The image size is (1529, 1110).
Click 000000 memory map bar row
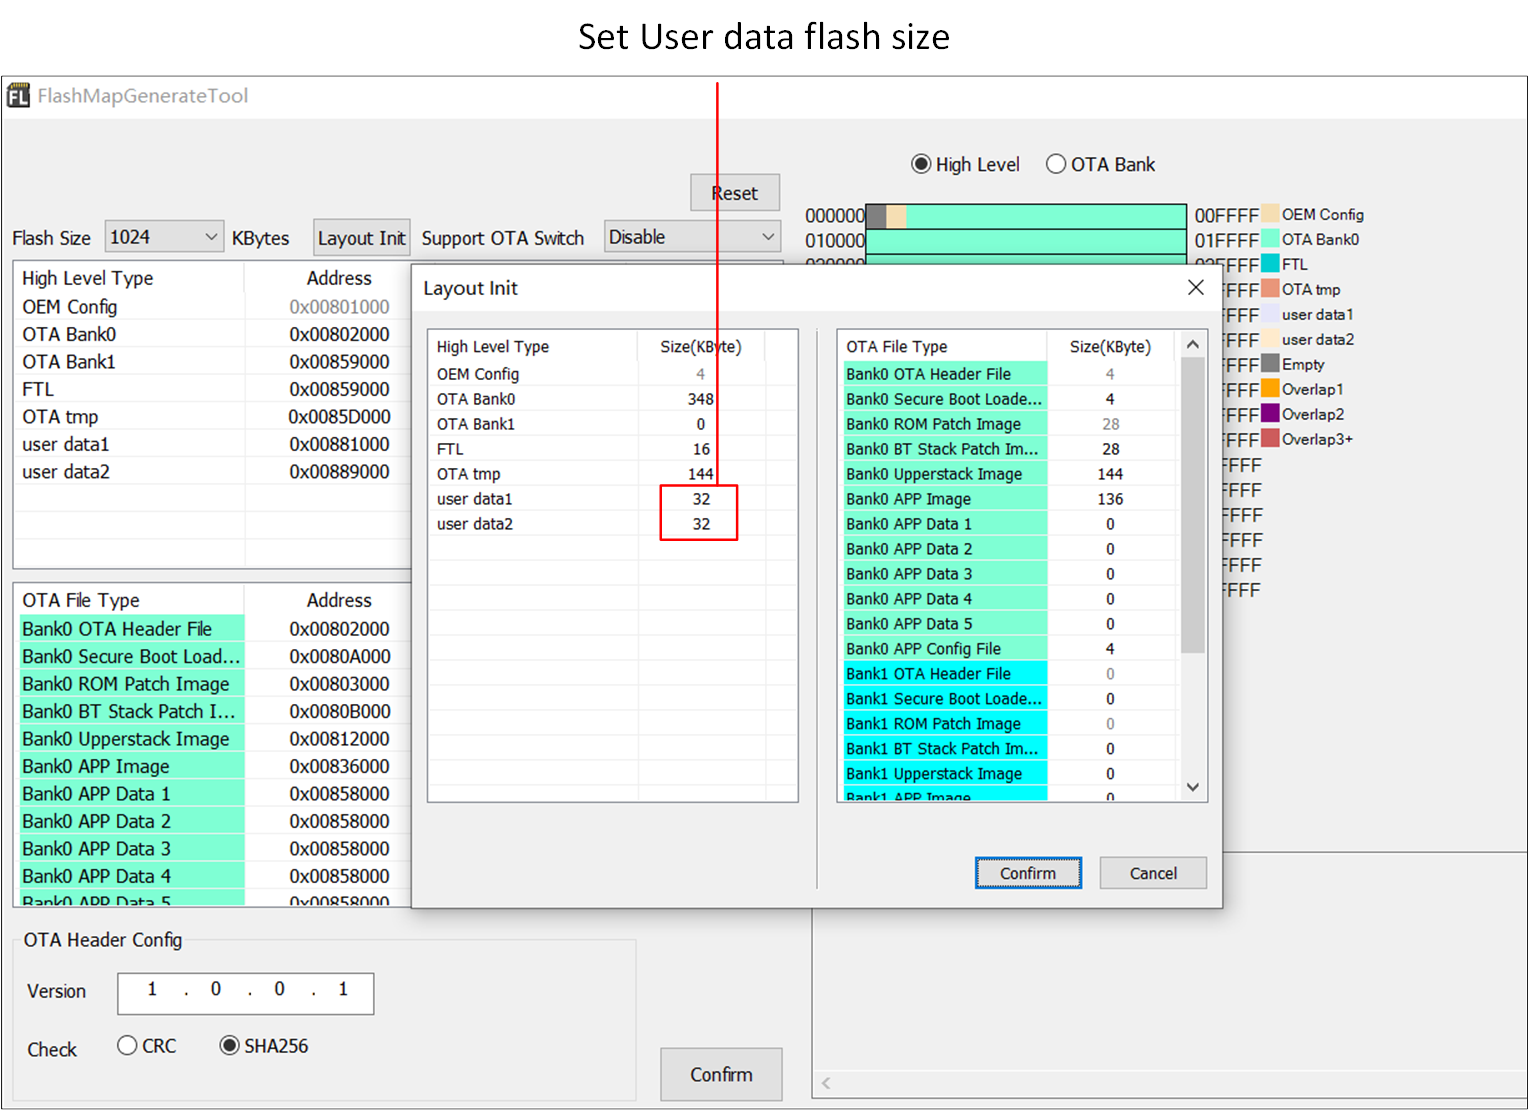1026,216
